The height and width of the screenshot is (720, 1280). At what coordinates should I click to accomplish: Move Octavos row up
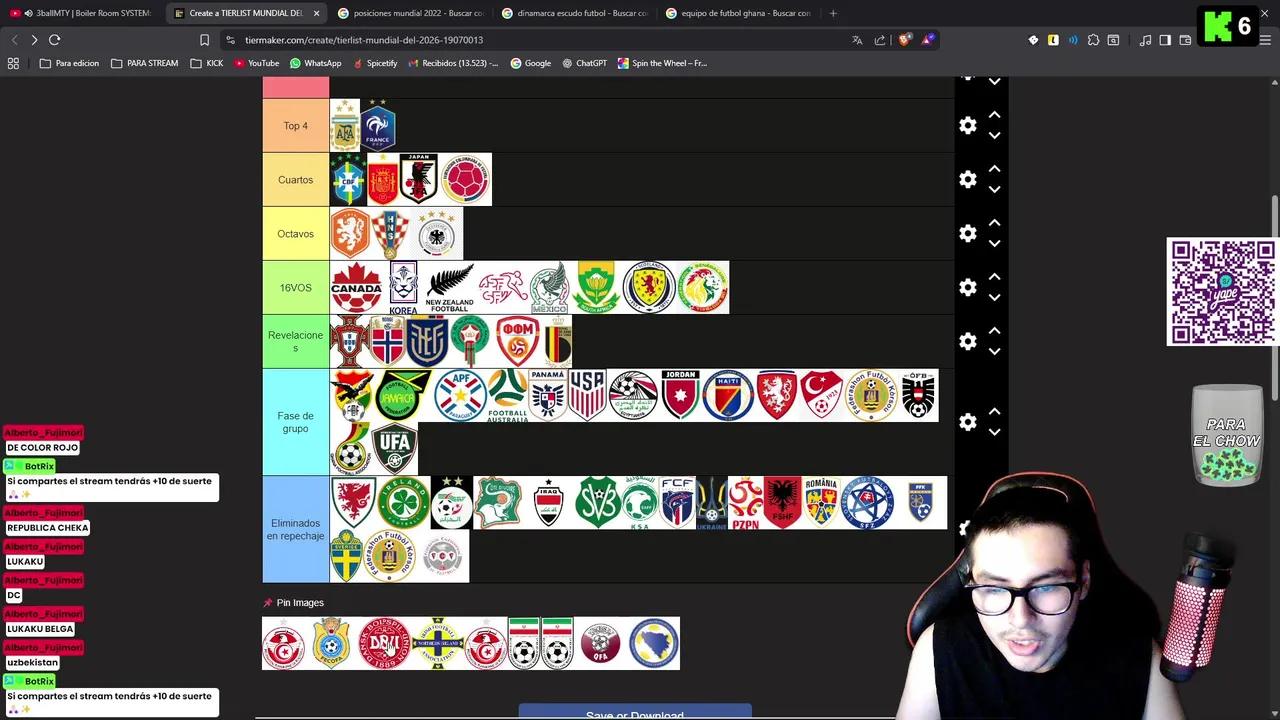[994, 223]
